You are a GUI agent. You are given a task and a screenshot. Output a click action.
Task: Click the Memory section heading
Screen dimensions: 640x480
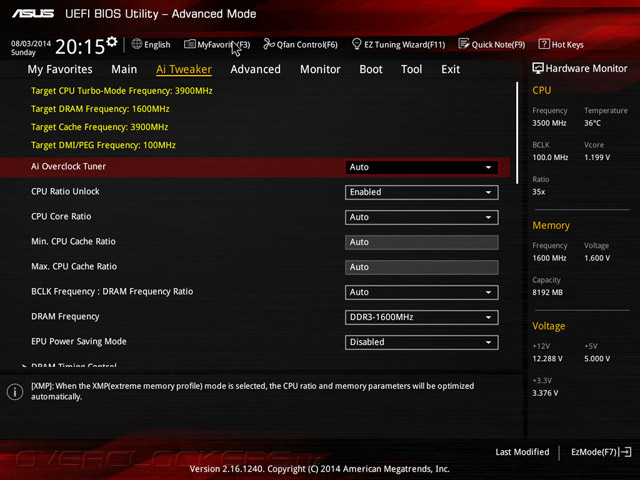click(x=551, y=225)
